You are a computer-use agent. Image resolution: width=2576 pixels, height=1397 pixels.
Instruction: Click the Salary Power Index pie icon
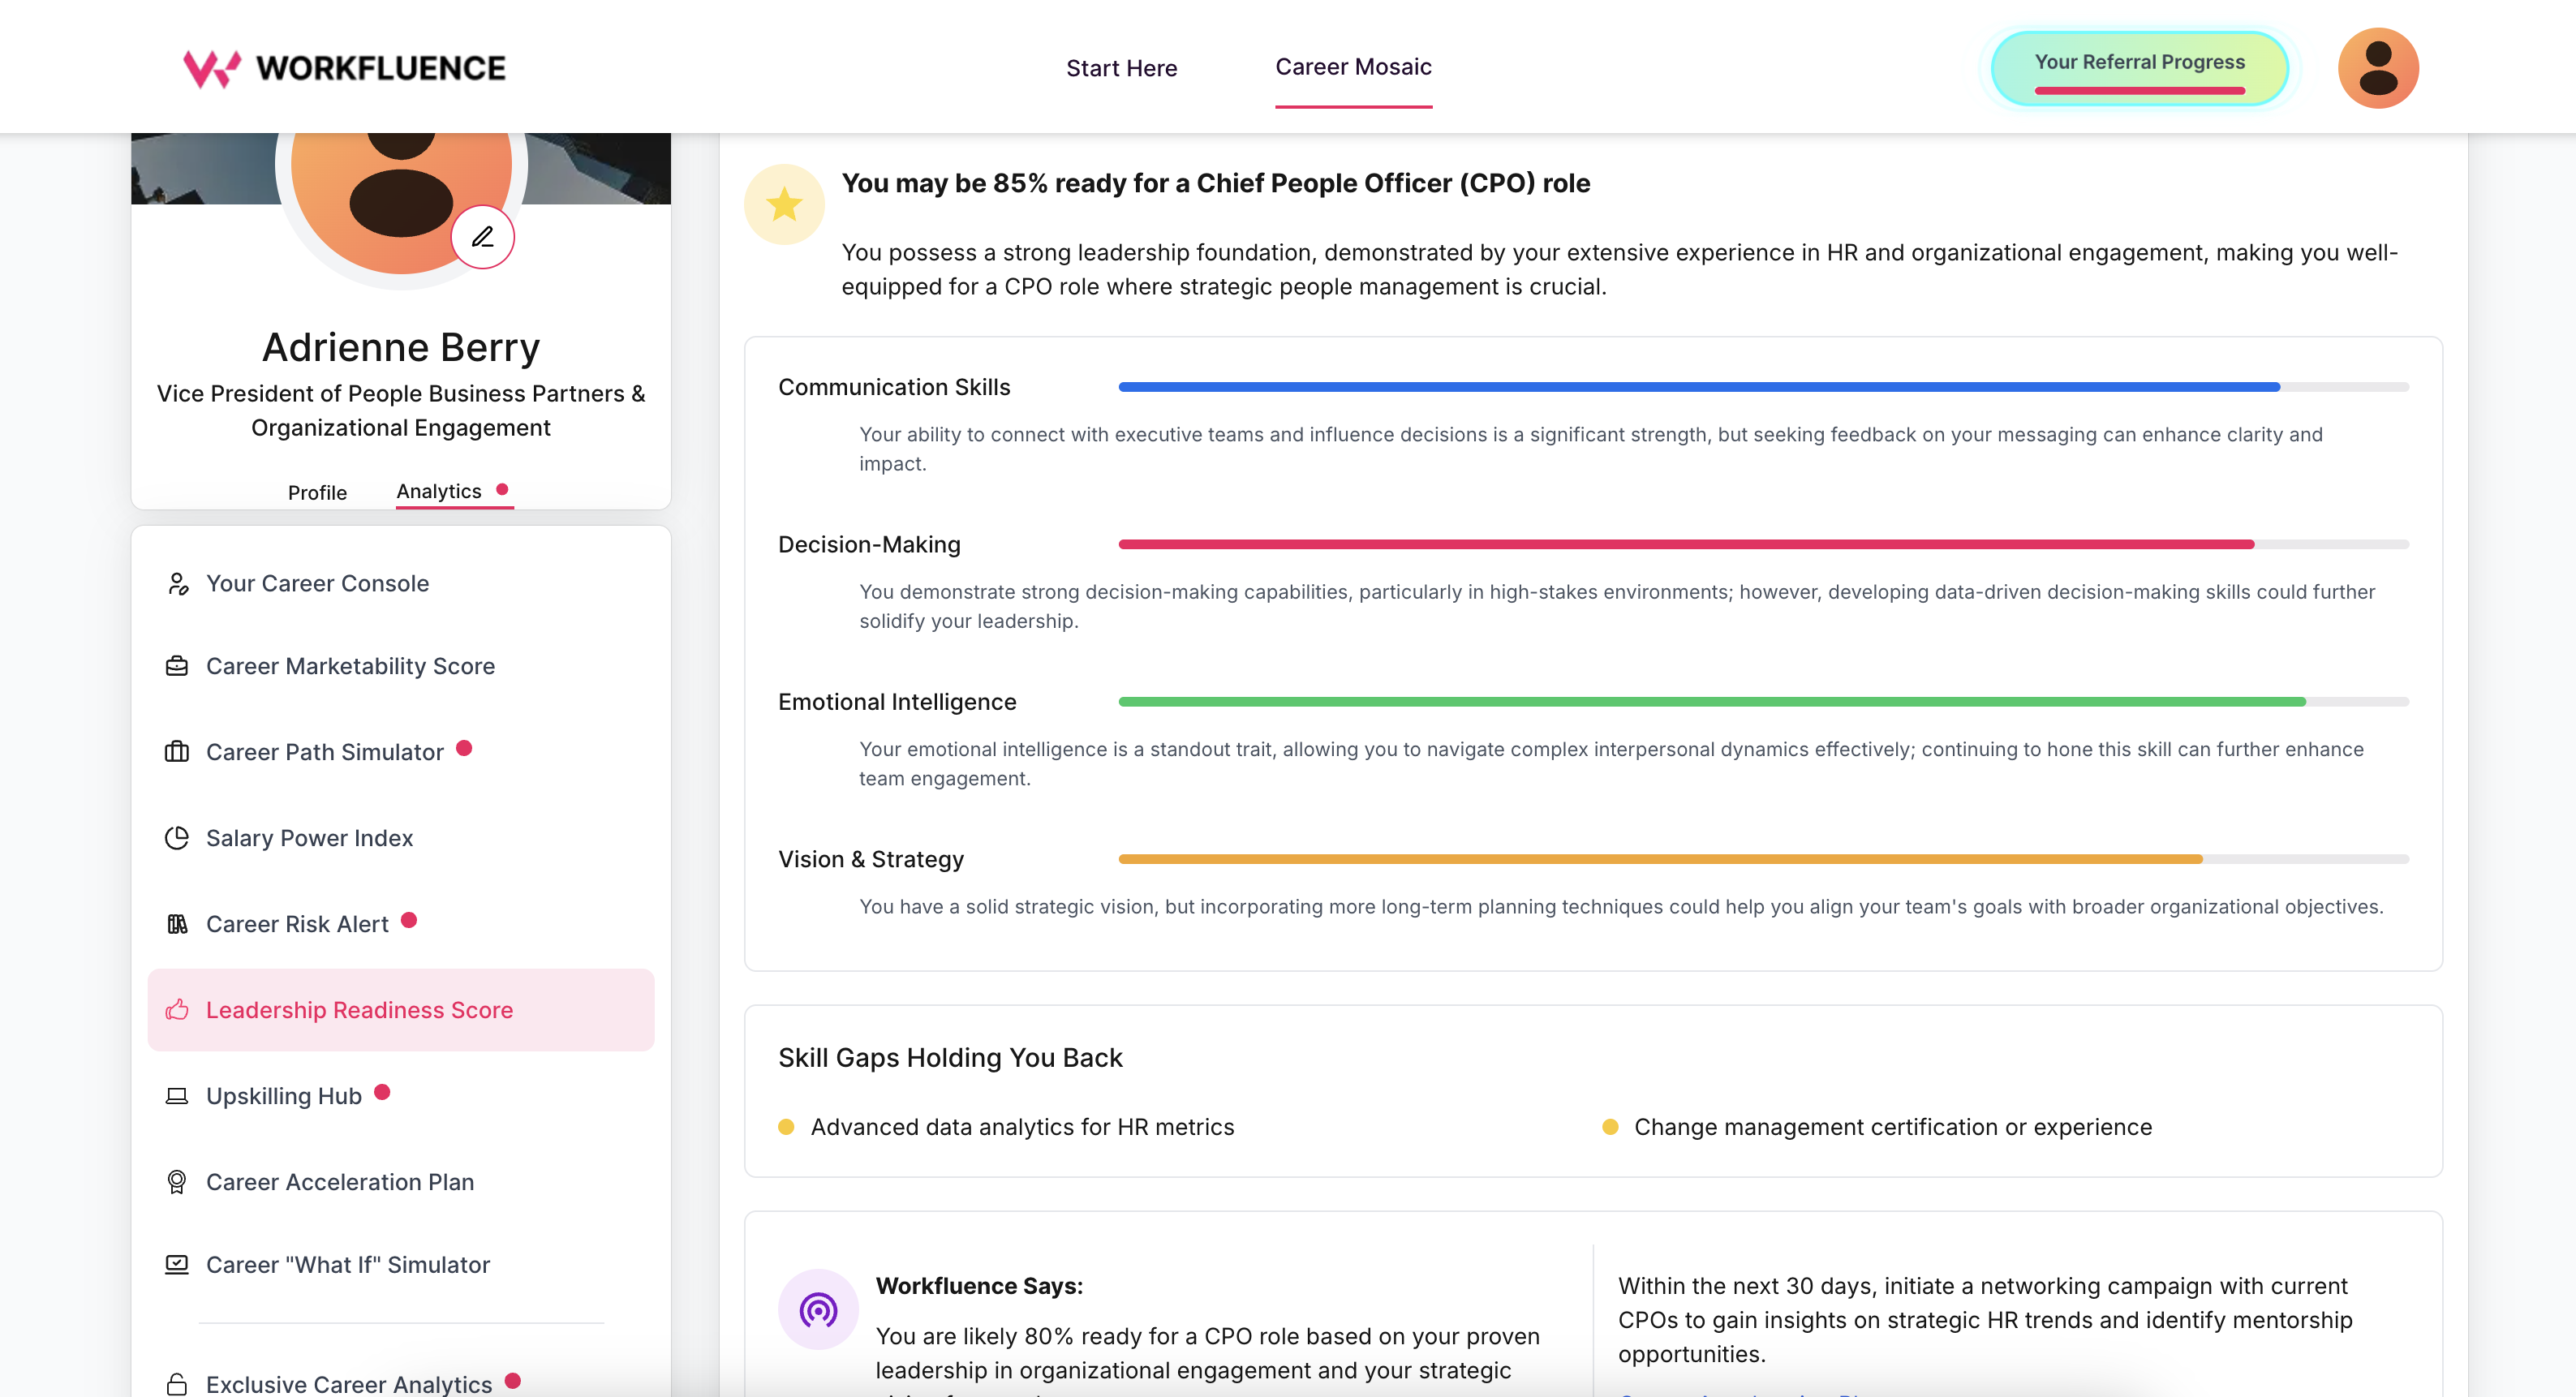177,838
